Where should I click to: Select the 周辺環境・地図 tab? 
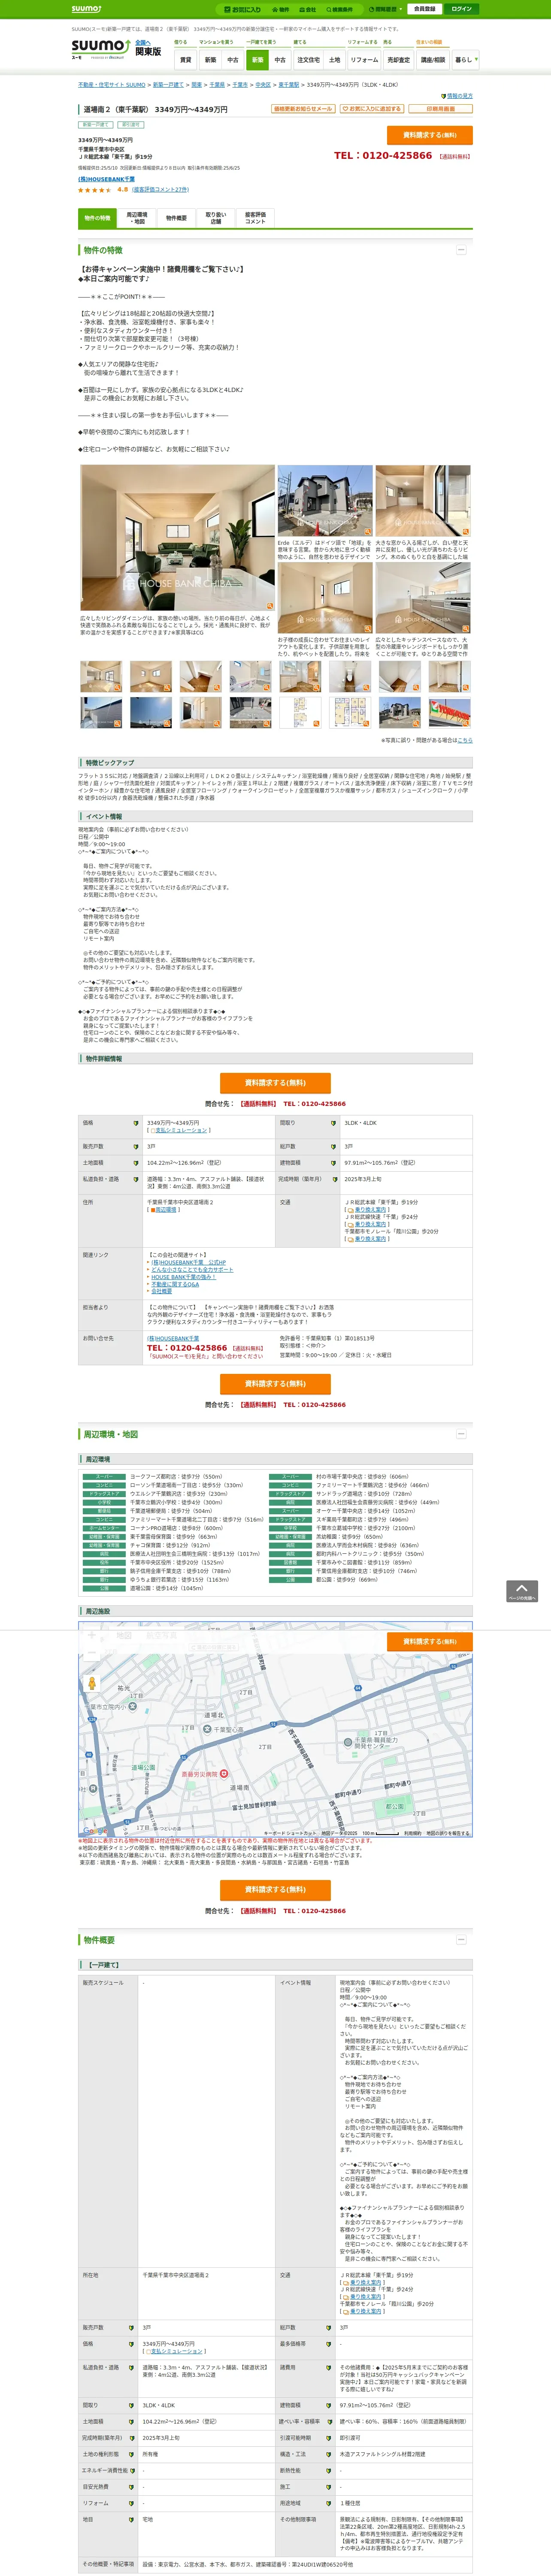(137, 218)
